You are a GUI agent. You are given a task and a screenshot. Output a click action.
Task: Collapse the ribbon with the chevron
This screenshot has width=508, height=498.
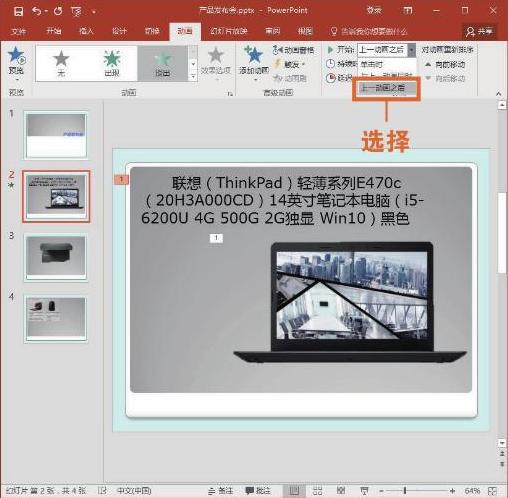pos(498,93)
